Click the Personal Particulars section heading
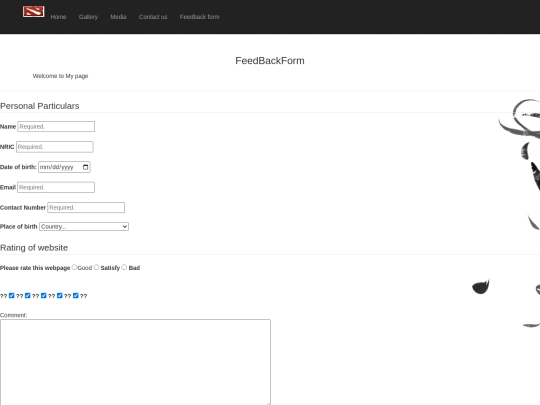The height and width of the screenshot is (405, 540). [x=40, y=106]
